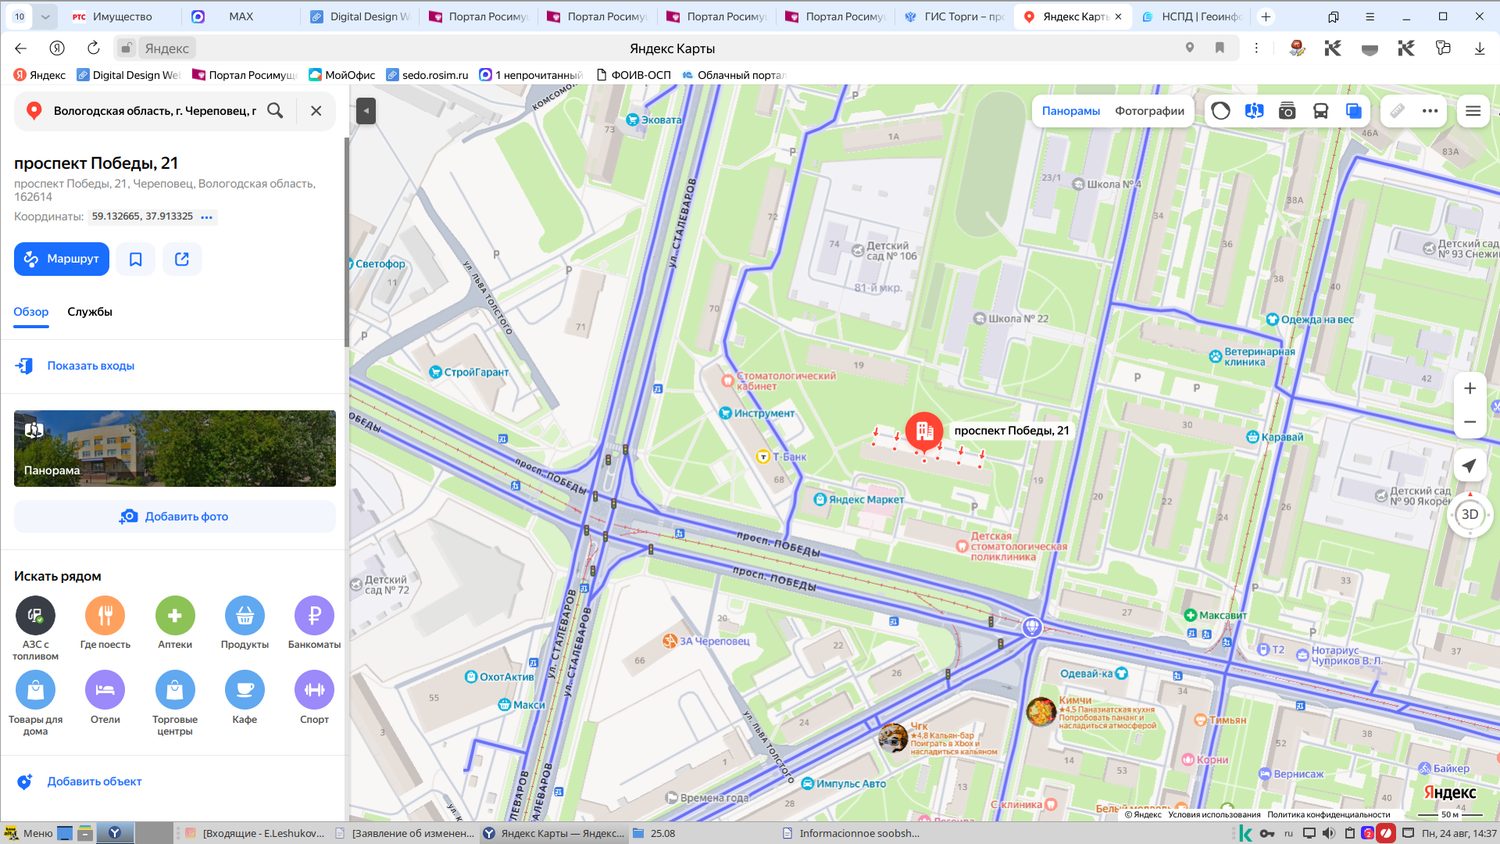Search nearby Кафе category

click(x=245, y=698)
